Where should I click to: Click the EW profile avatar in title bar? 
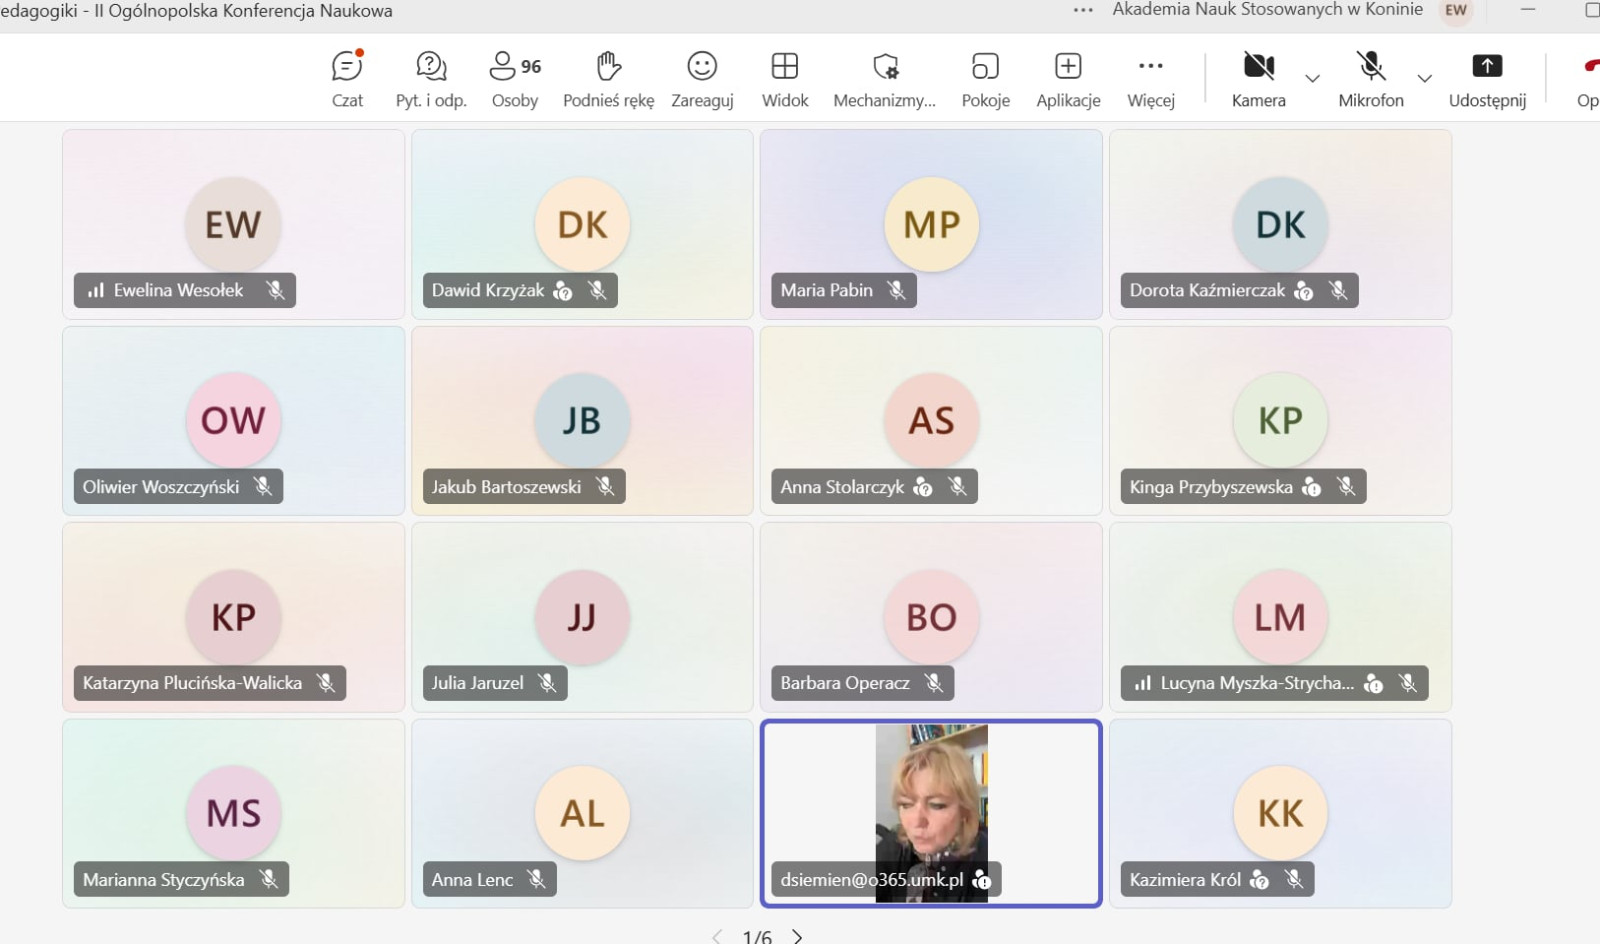pyautogui.click(x=1456, y=11)
